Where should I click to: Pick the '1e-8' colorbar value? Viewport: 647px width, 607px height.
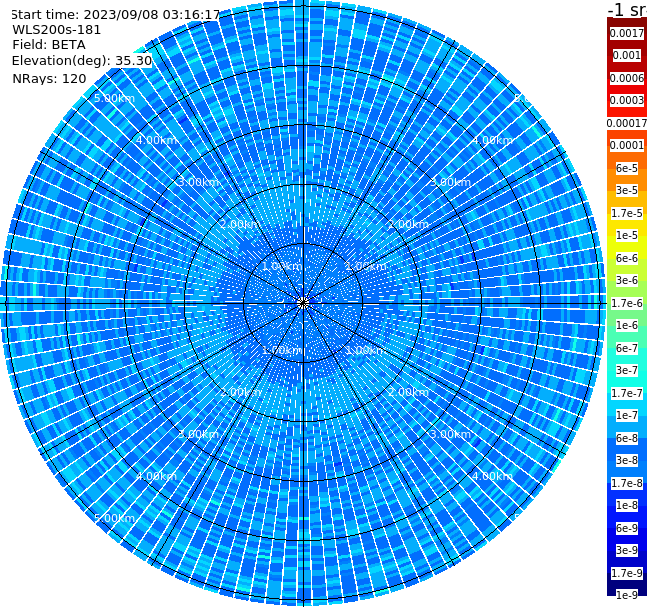click(627, 505)
